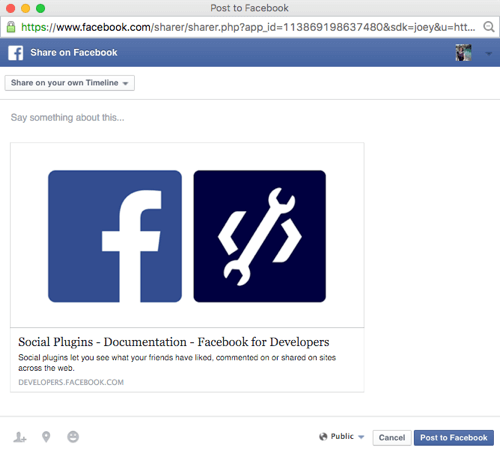Open the Public audience selector

342,437
